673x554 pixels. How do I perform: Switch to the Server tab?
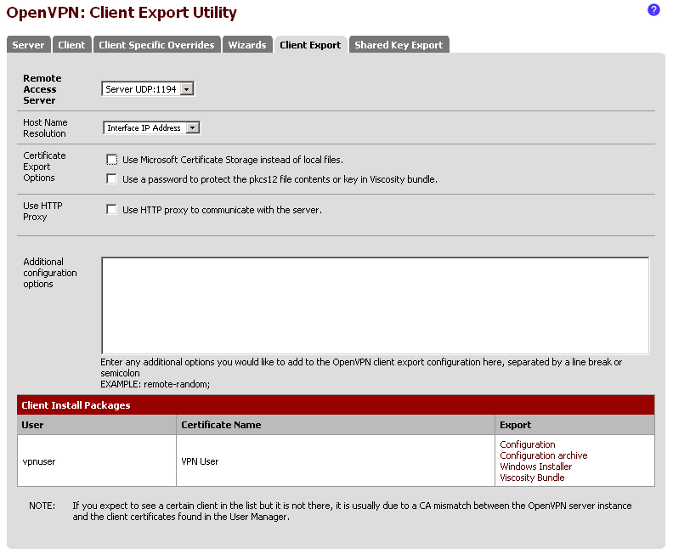(x=28, y=45)
